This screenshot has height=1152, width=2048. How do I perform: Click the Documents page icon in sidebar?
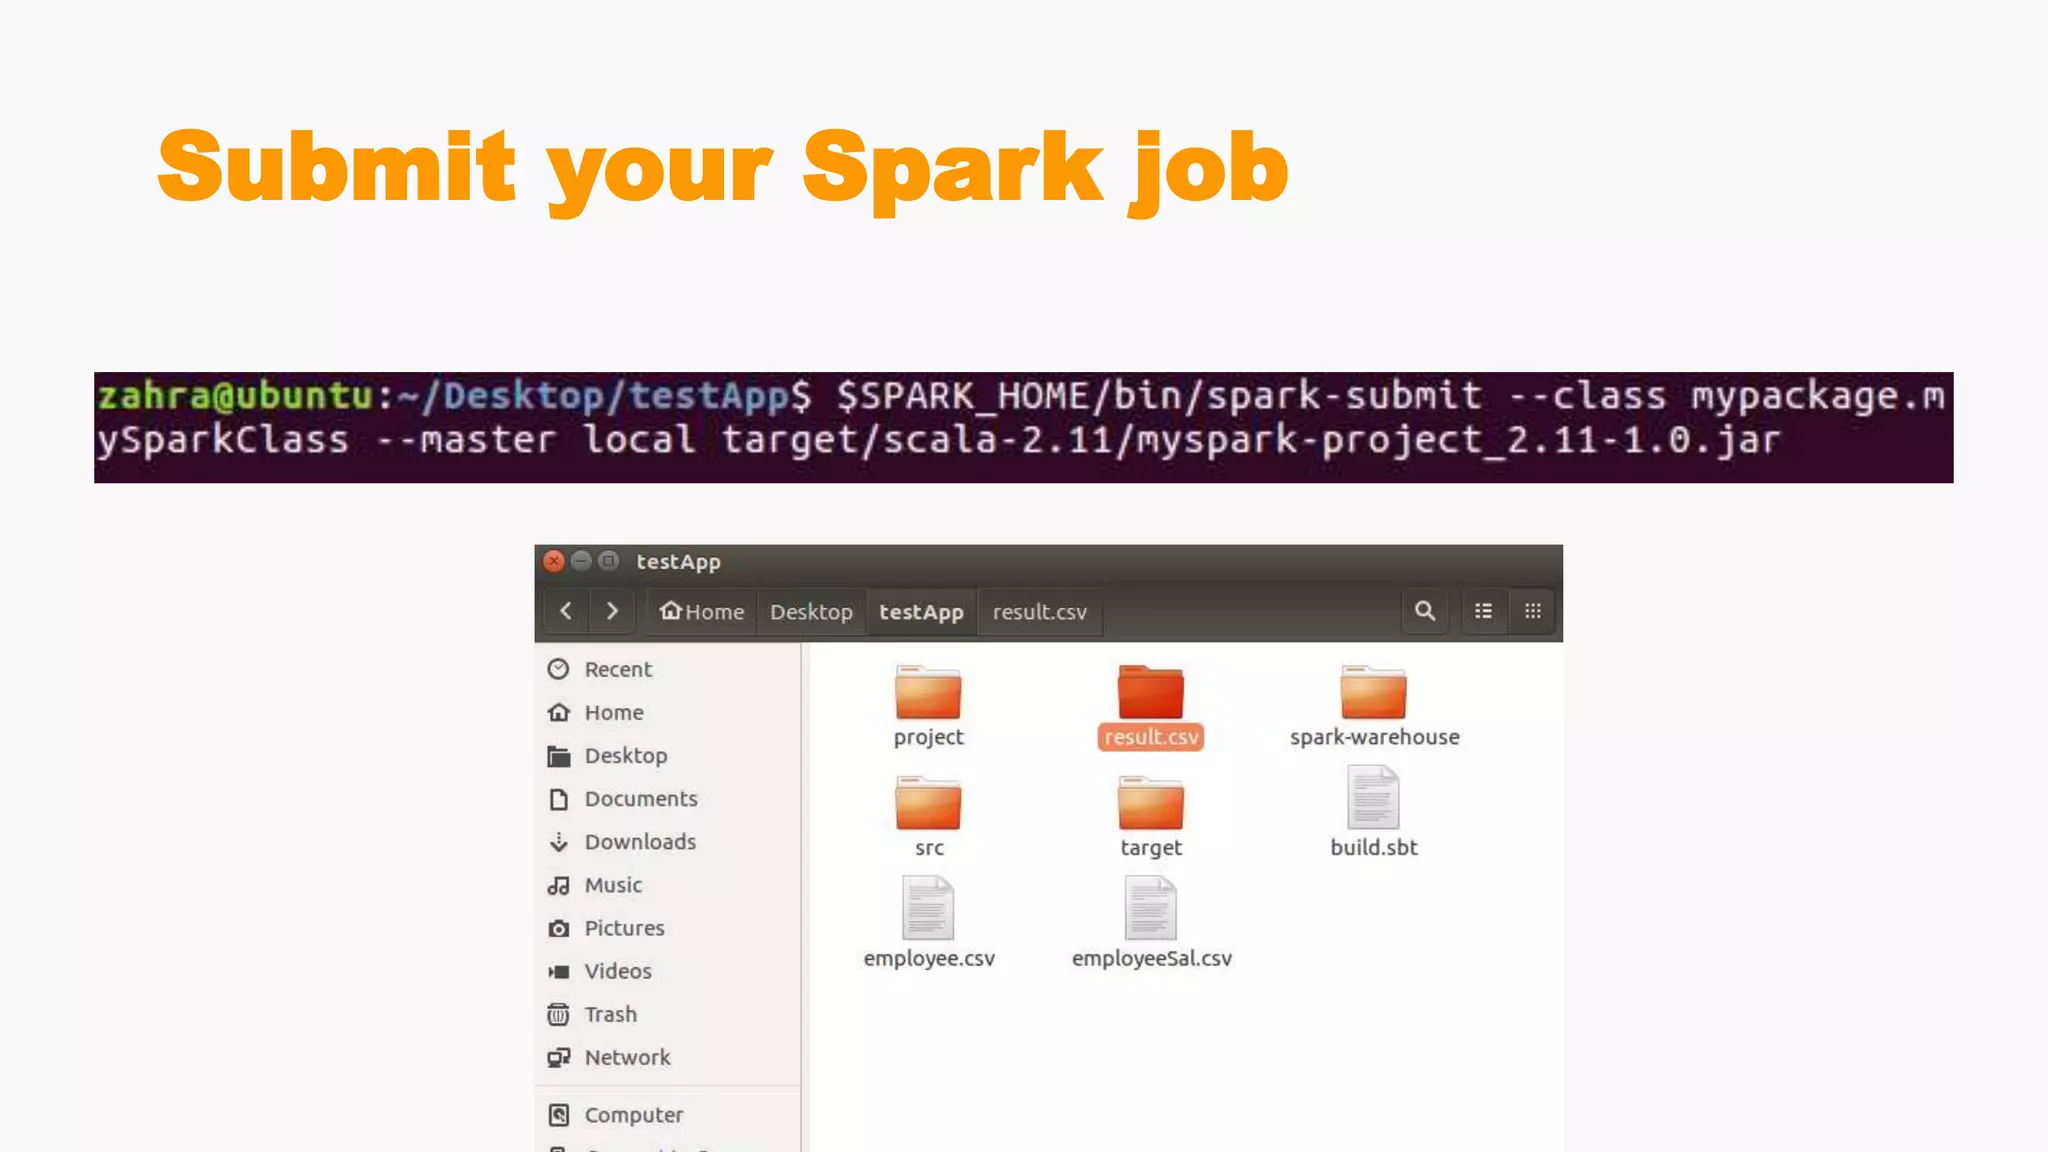click(559, 799)
